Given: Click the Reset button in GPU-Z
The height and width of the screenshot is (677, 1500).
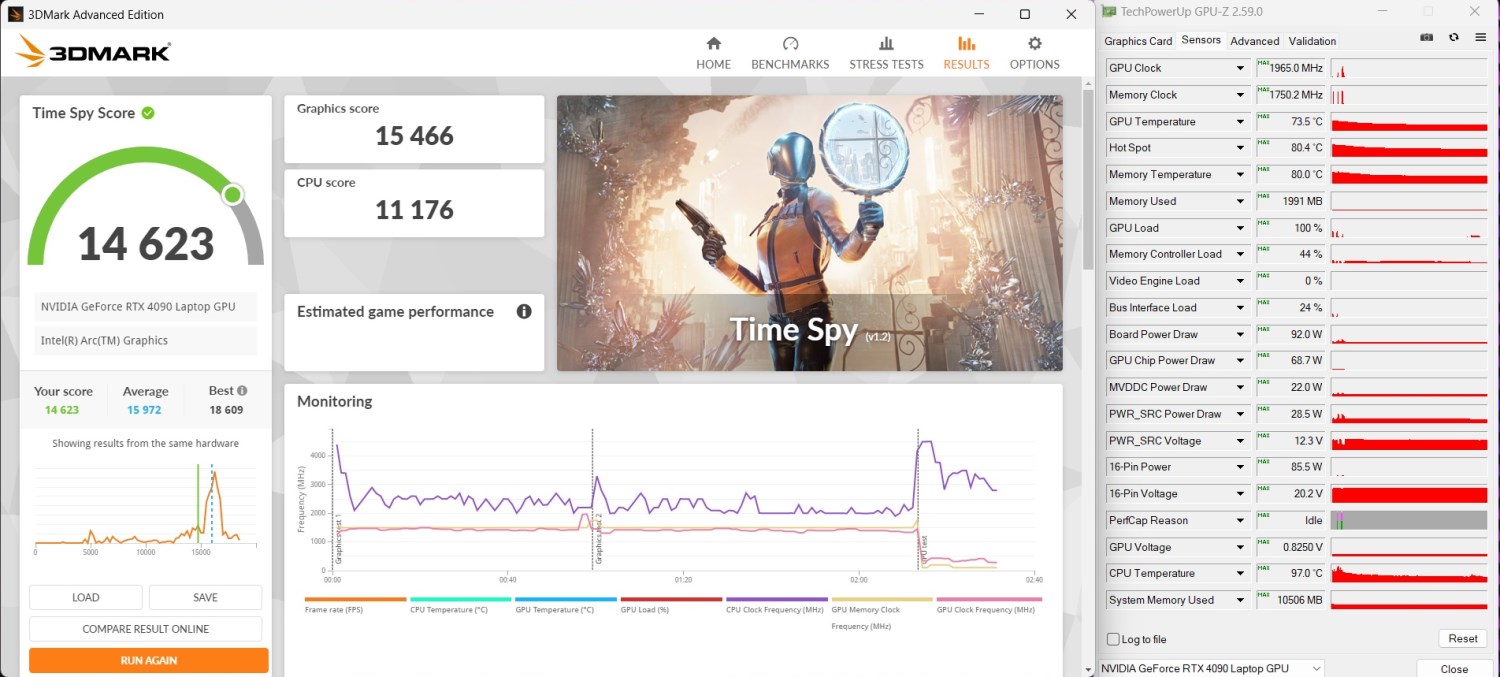Looking at the screenshot, I should 1462,638.
